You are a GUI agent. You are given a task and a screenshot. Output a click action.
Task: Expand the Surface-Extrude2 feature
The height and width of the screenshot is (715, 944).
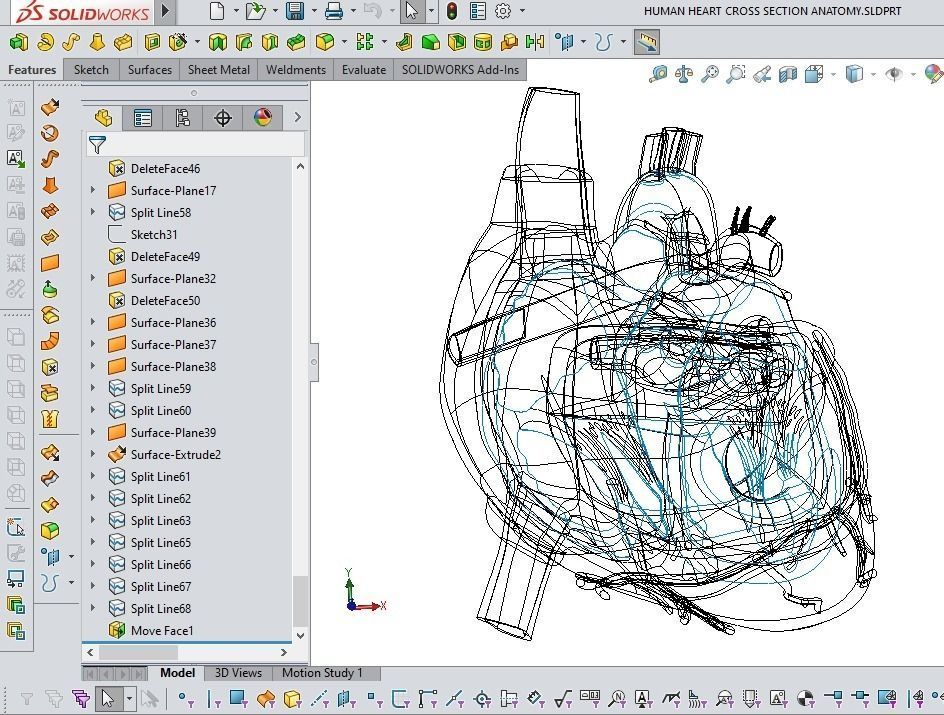click(93, 454)
